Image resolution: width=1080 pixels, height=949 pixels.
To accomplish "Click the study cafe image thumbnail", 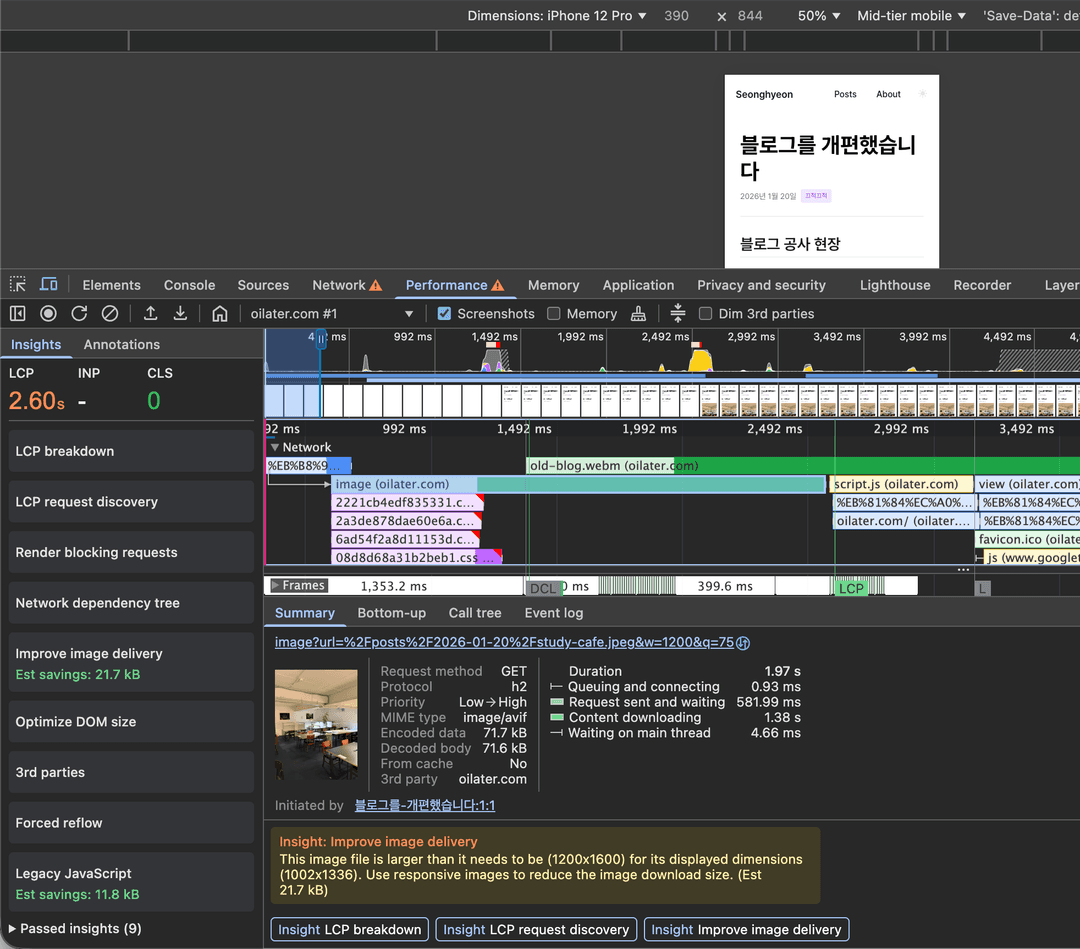I will click(316, 724).
